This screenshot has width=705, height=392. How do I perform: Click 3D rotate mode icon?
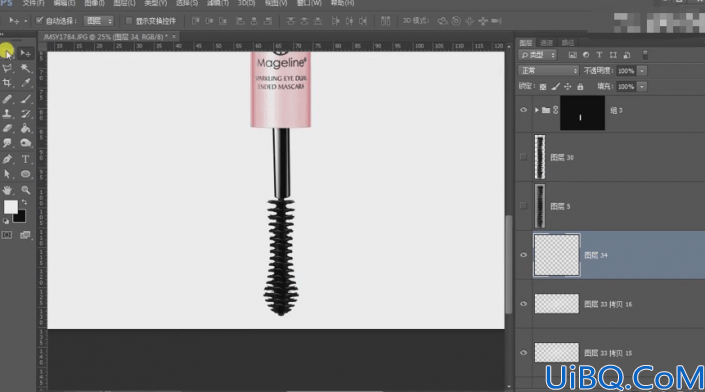tap(442, 21)
